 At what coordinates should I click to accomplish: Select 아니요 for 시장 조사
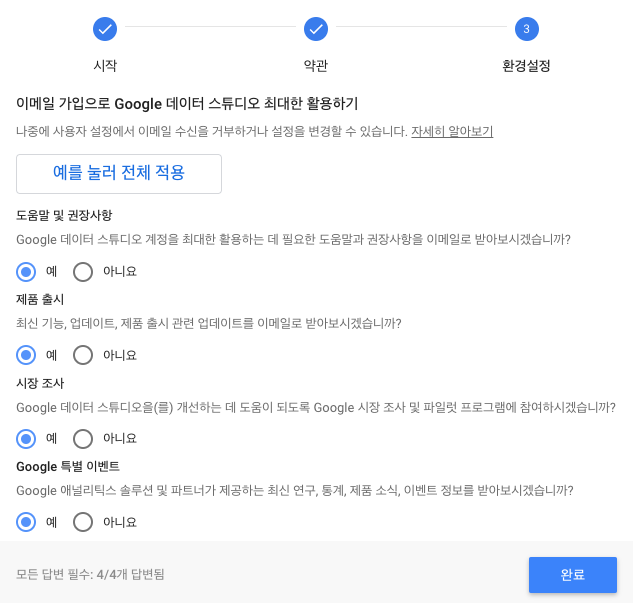tap(83, 439)
